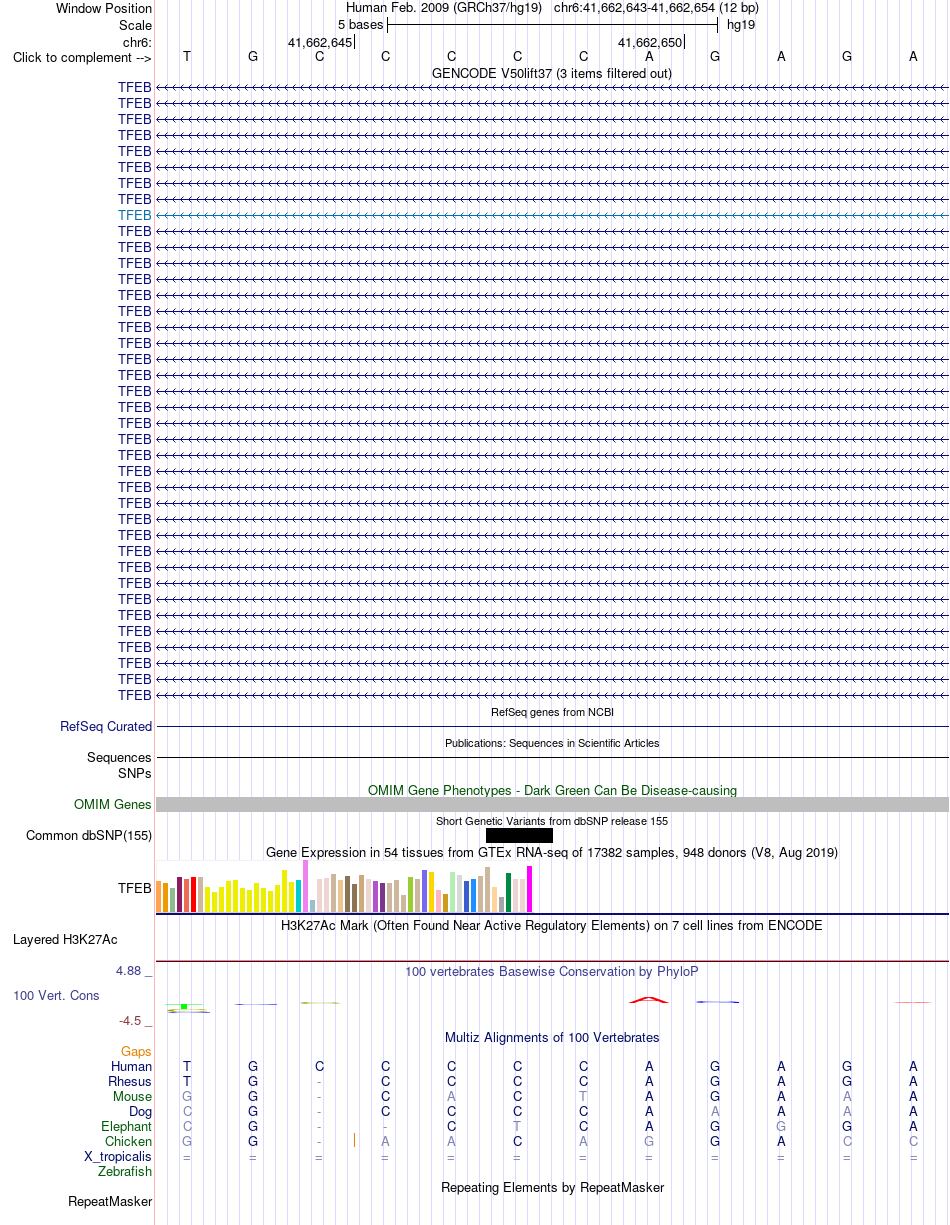Image resolution: width=950 pixels, height=1225 pixels.
Task: Open the OMIM Genes track label
Action: click(x=113, y=805)
